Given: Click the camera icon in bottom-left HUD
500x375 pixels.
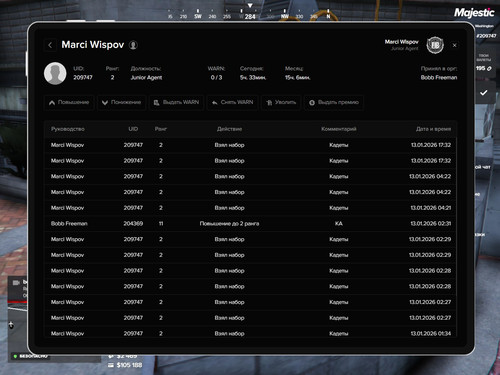Looking at the screenshot, I should [x=16, y=283].
